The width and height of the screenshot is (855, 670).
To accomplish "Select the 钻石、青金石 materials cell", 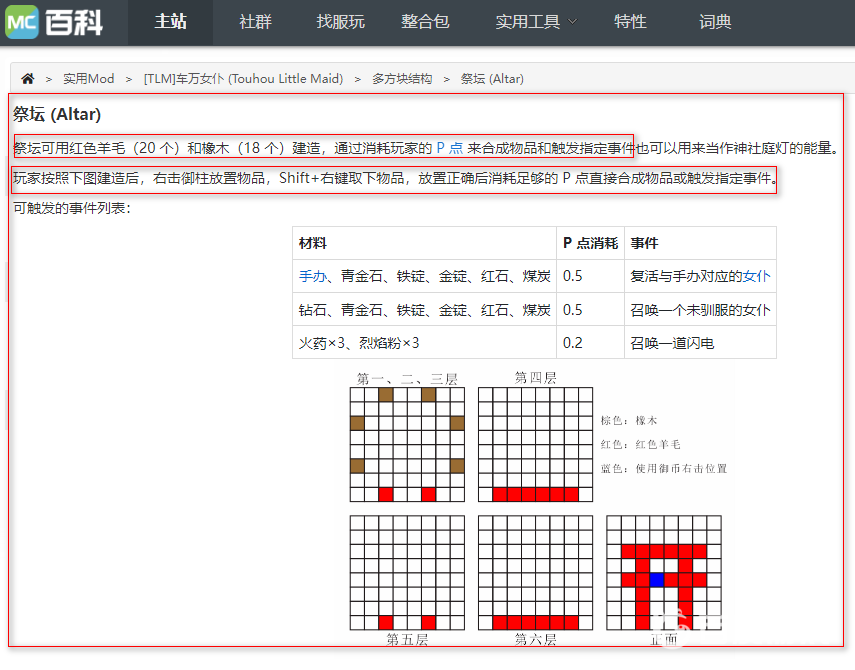I will pyautogui.click(x=424, y=310).
